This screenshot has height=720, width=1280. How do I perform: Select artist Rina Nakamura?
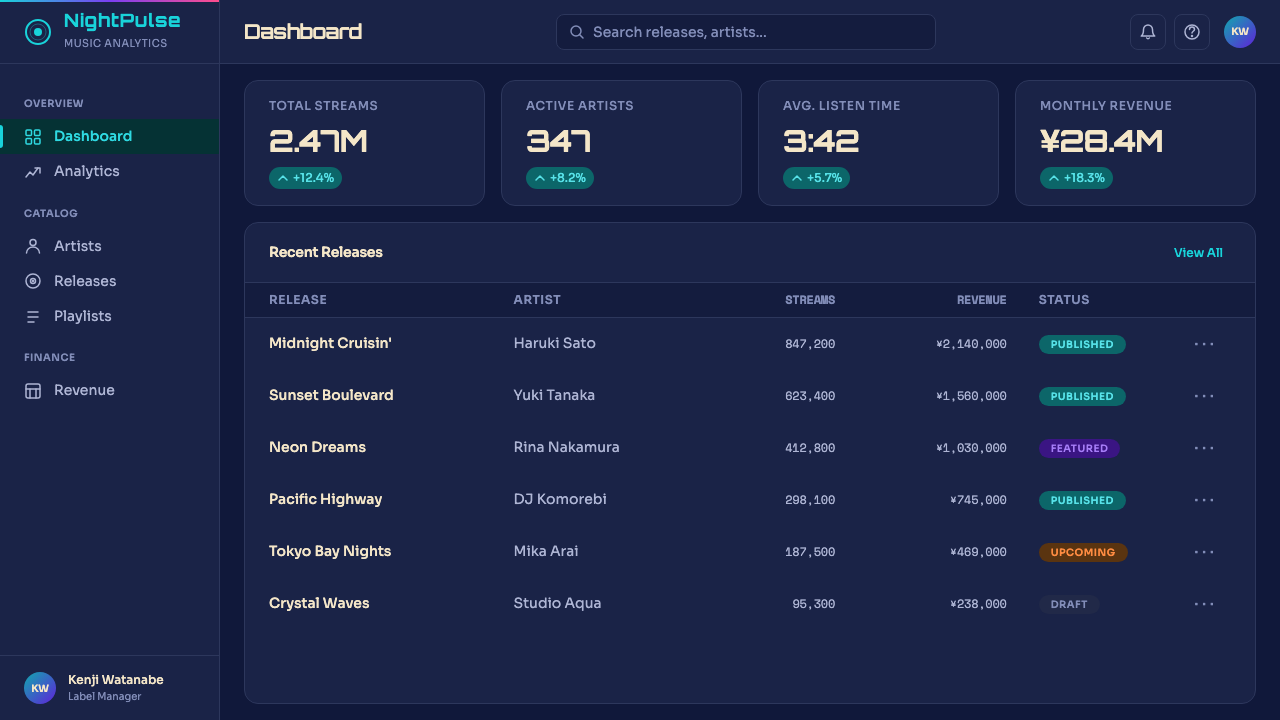tap(566, 447)
